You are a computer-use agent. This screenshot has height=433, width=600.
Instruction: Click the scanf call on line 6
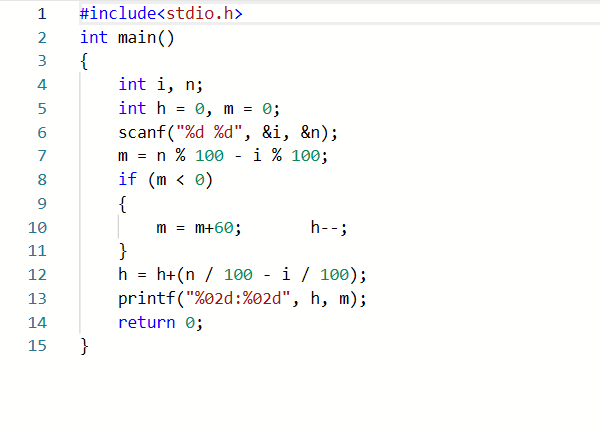tap(228, 133)
